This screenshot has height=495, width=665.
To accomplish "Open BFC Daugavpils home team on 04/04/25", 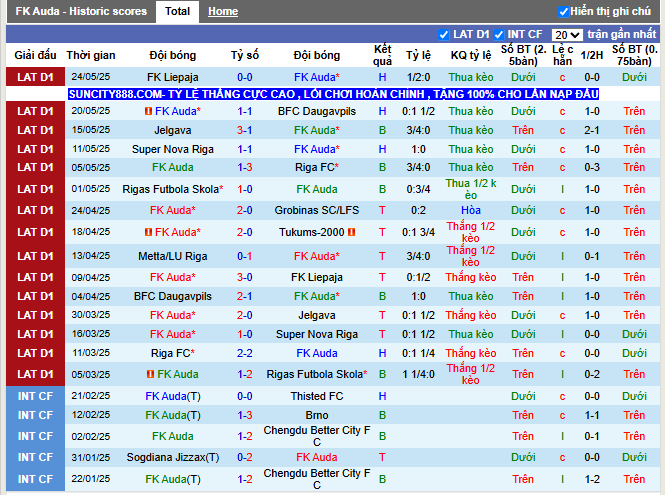I will tap(173, 296).
